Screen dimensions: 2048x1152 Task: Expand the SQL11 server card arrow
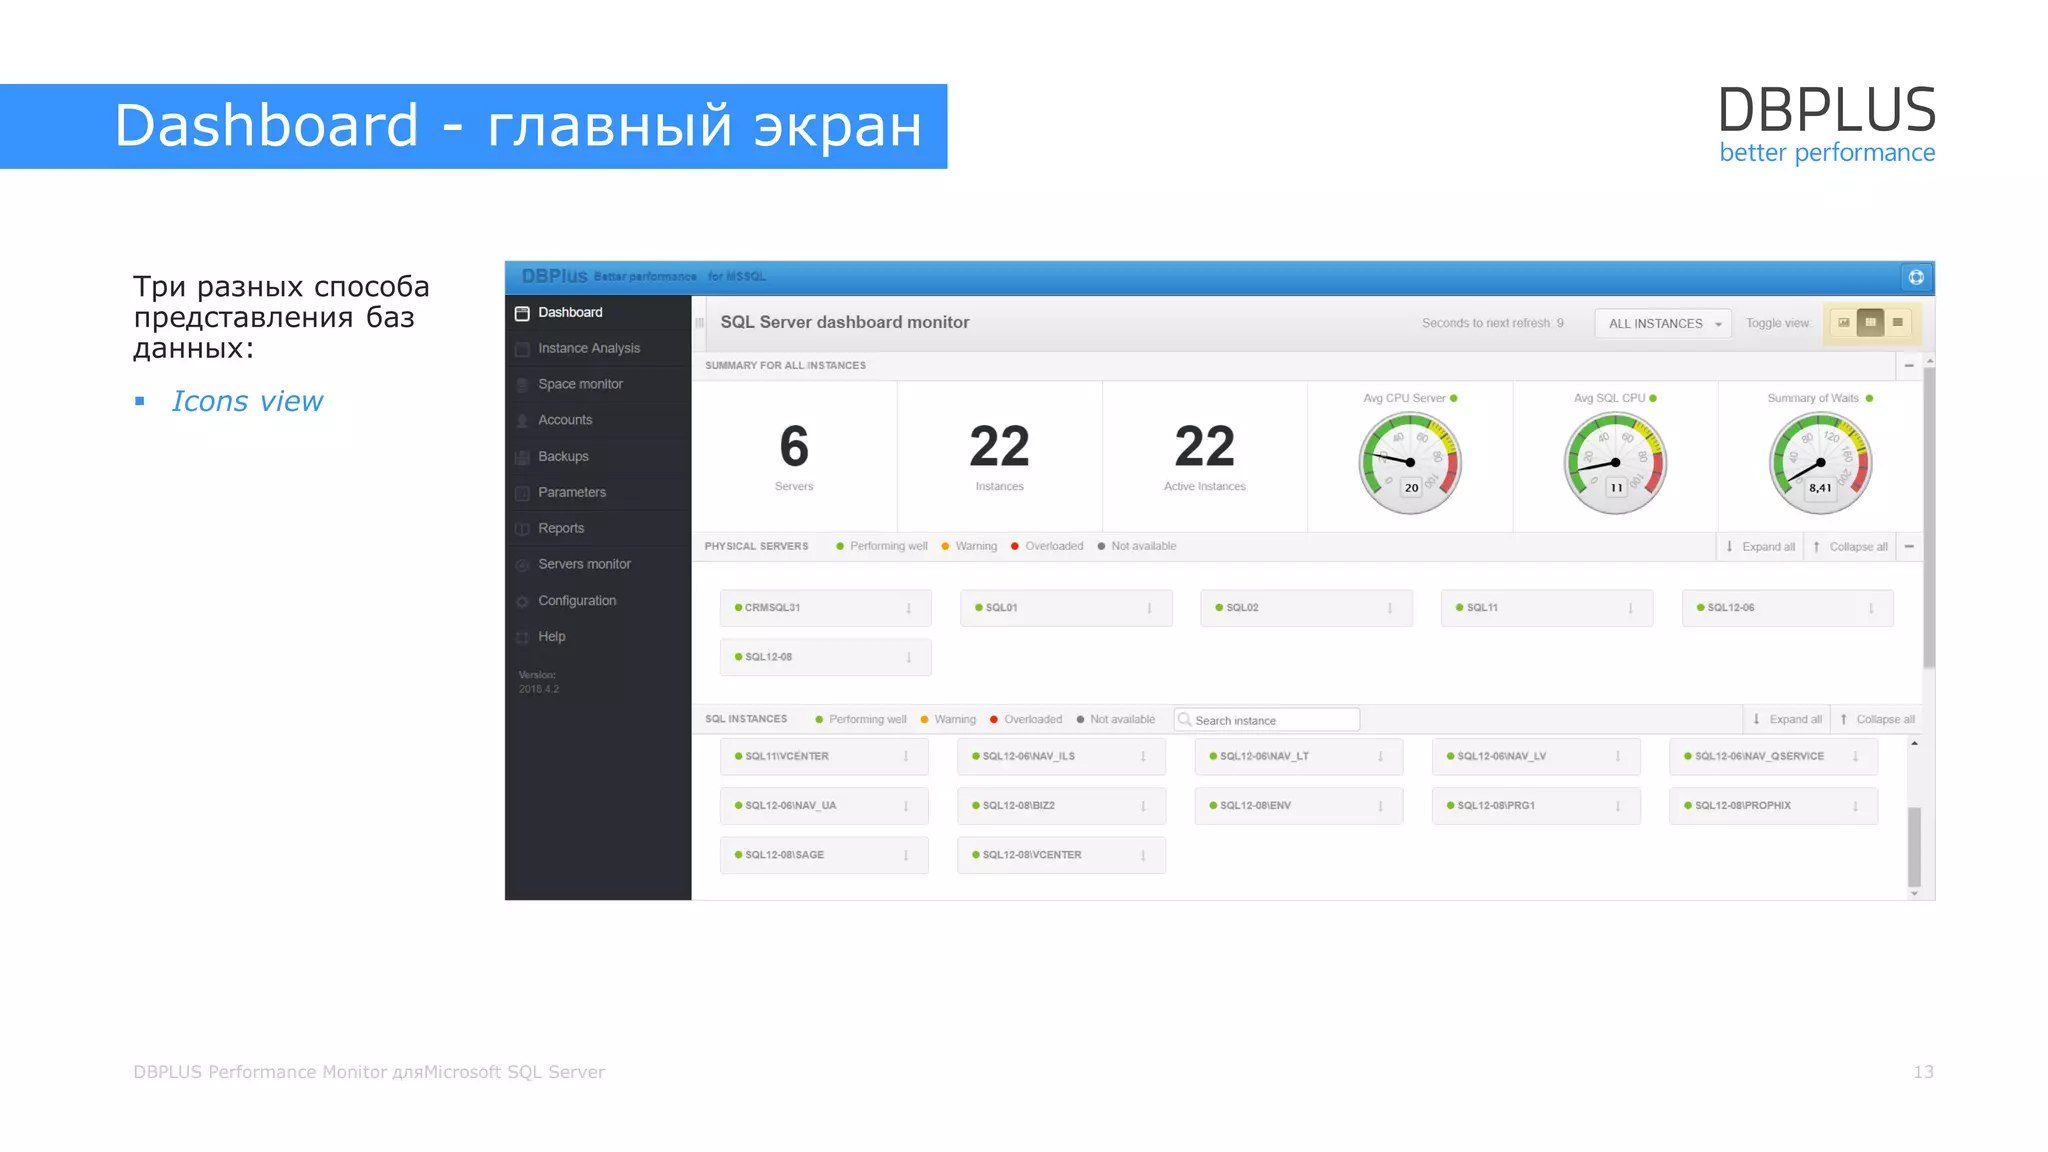(x=1630, y=608)
